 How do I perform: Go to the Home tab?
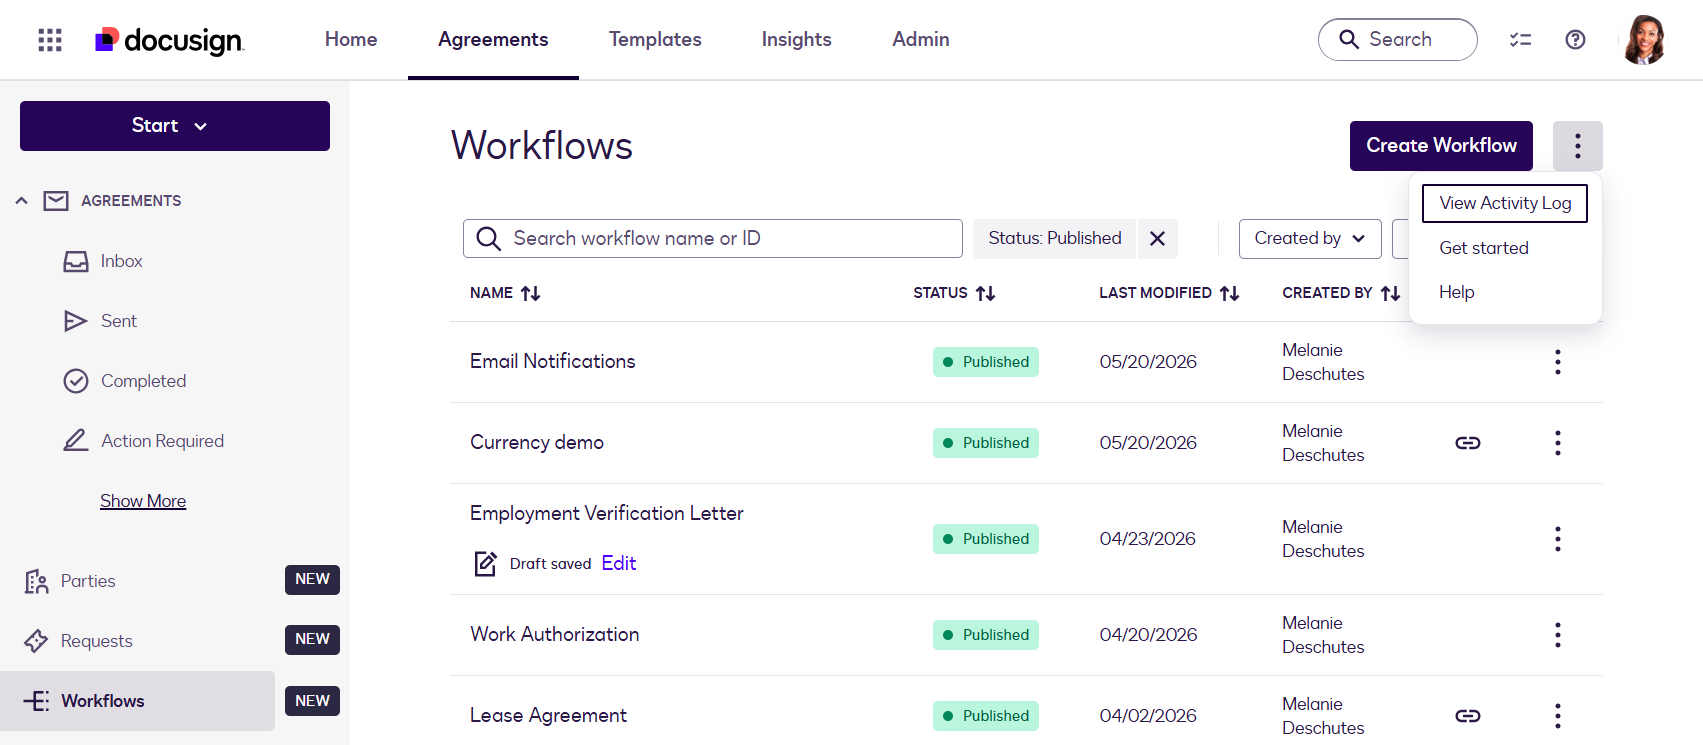351,39
